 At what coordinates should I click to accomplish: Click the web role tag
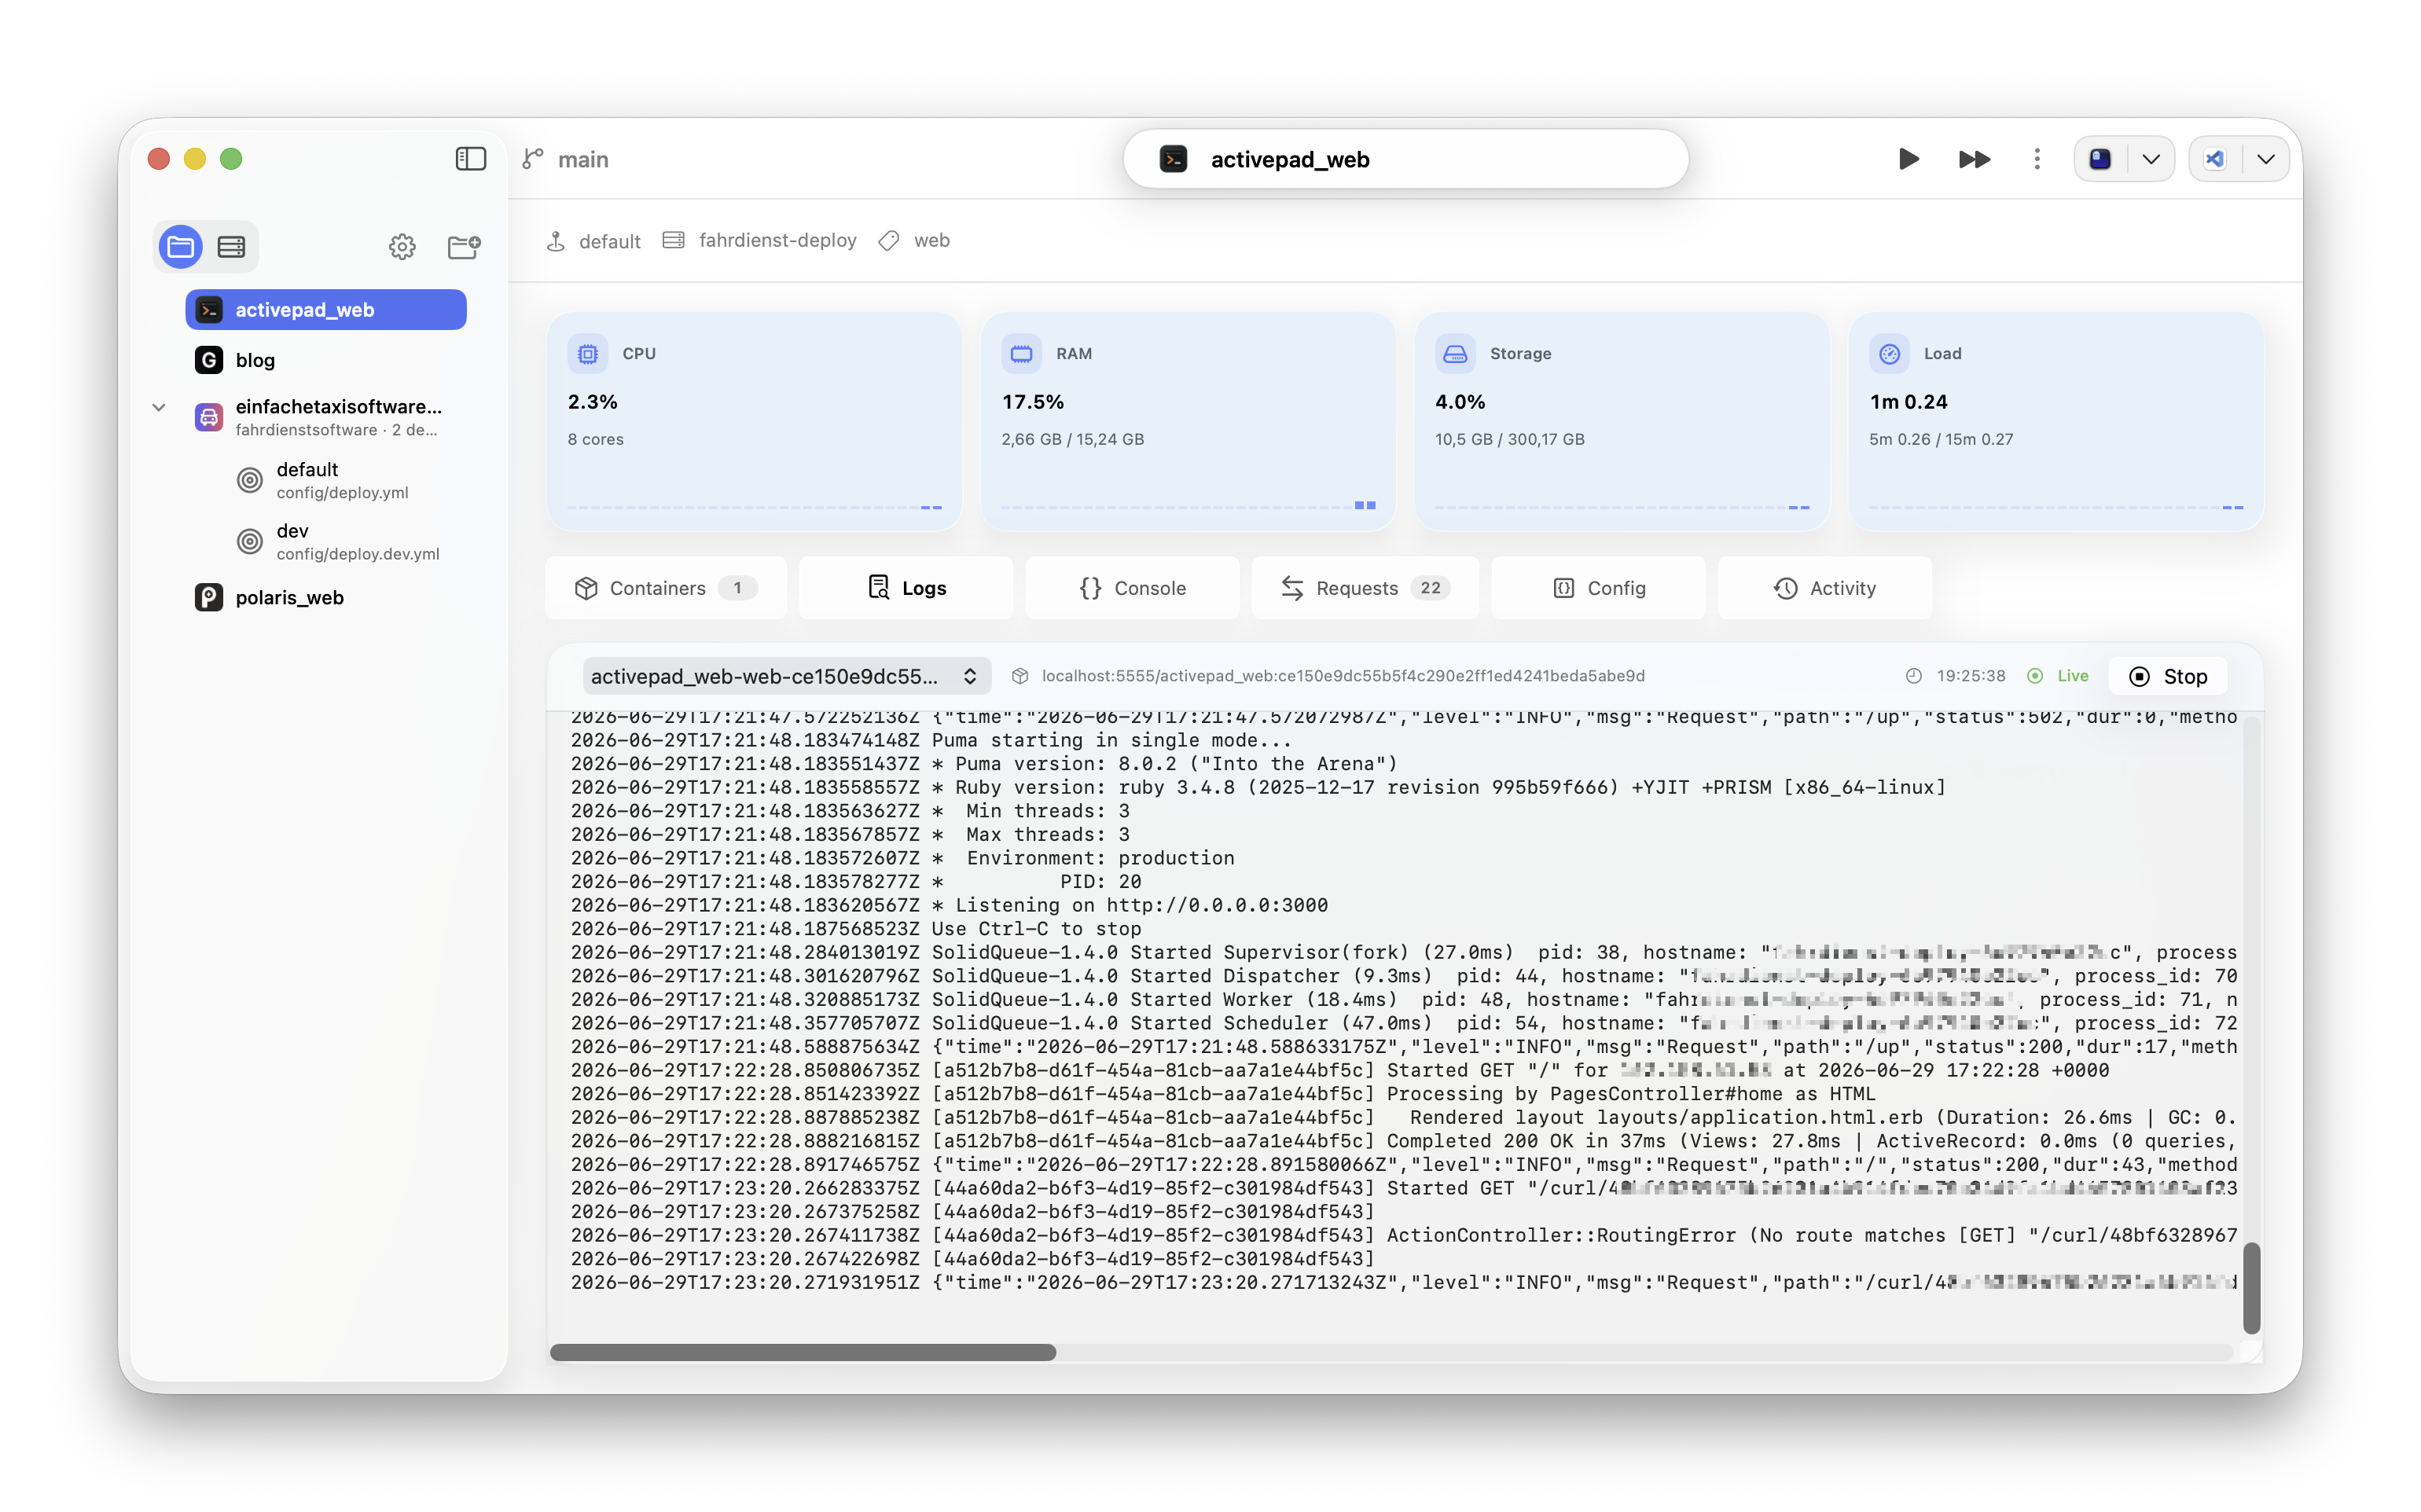click(x=914, y=240)
